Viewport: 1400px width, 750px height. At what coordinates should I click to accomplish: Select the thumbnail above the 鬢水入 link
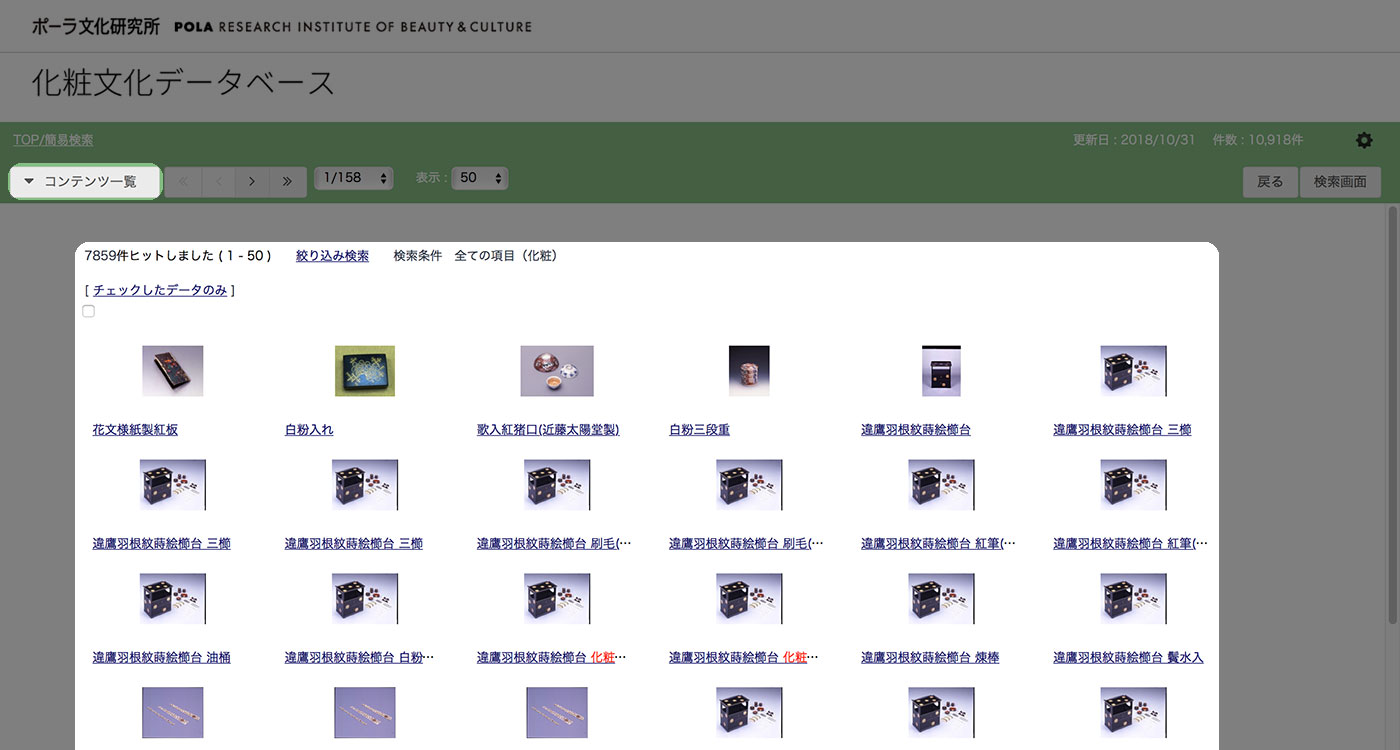coord(1133,599)
